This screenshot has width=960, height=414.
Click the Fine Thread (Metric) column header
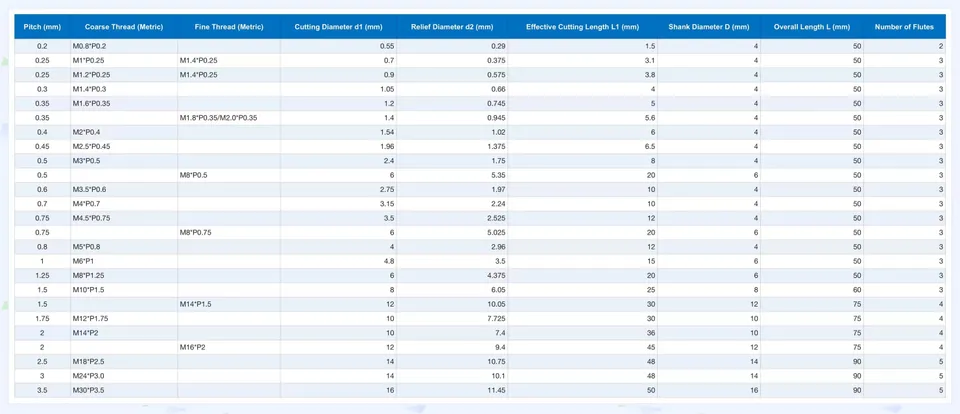tap(229, 27)
